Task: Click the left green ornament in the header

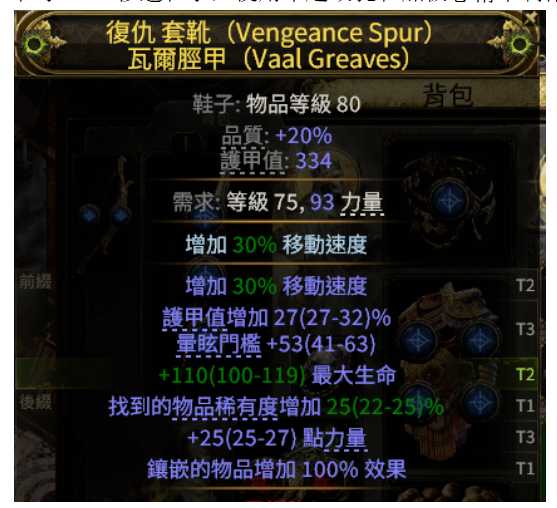Action: pos(35,45)
